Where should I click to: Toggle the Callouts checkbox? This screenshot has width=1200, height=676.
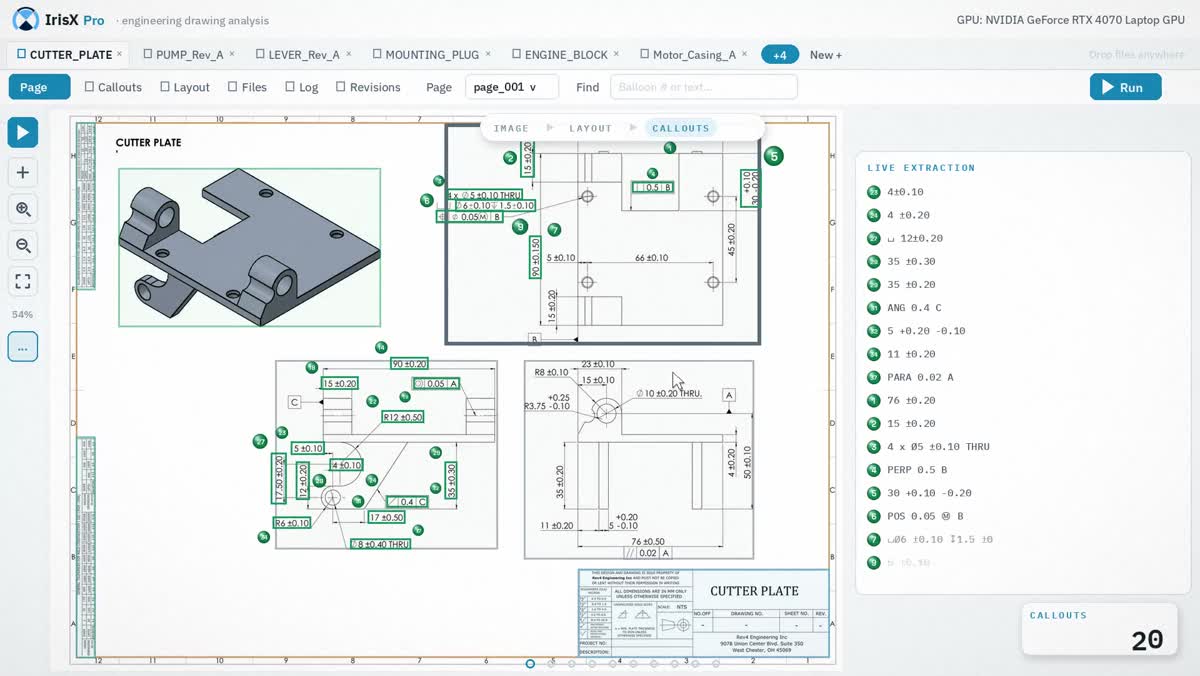(x=89, y=87)
